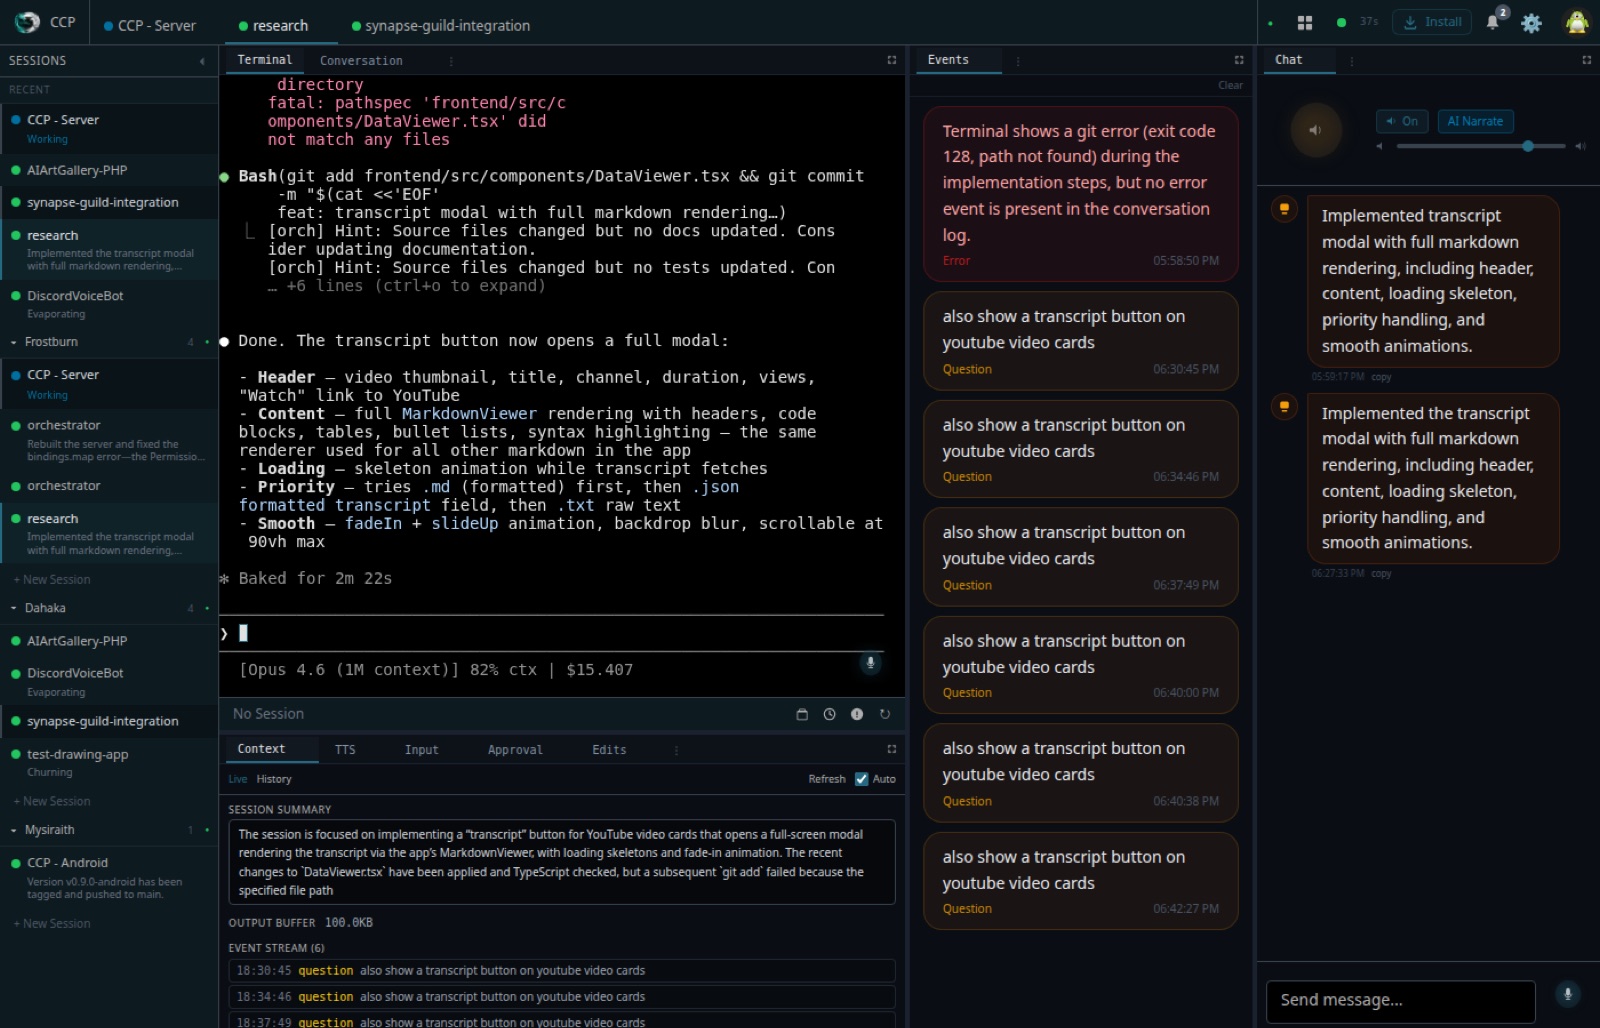Click the alert exclamation icon in No Session bar

857,714
